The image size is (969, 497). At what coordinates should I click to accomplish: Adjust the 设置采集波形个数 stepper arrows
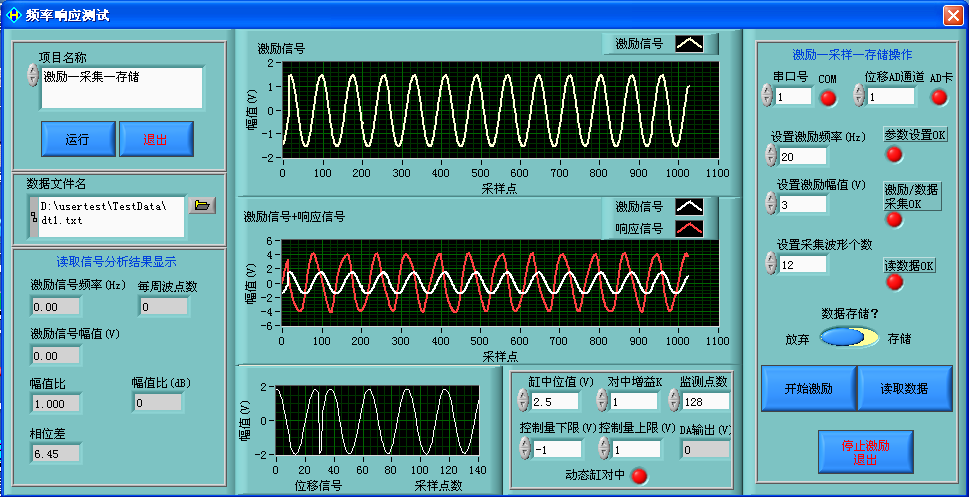tap(769, 263)
